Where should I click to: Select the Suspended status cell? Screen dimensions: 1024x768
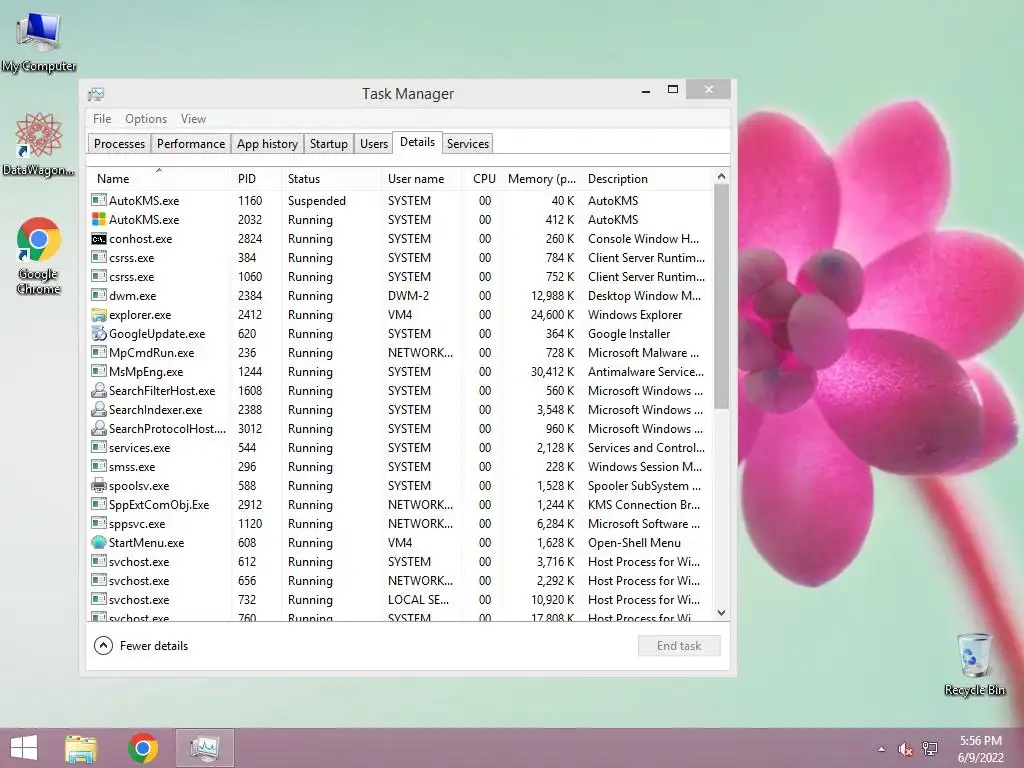pos(317,200)
